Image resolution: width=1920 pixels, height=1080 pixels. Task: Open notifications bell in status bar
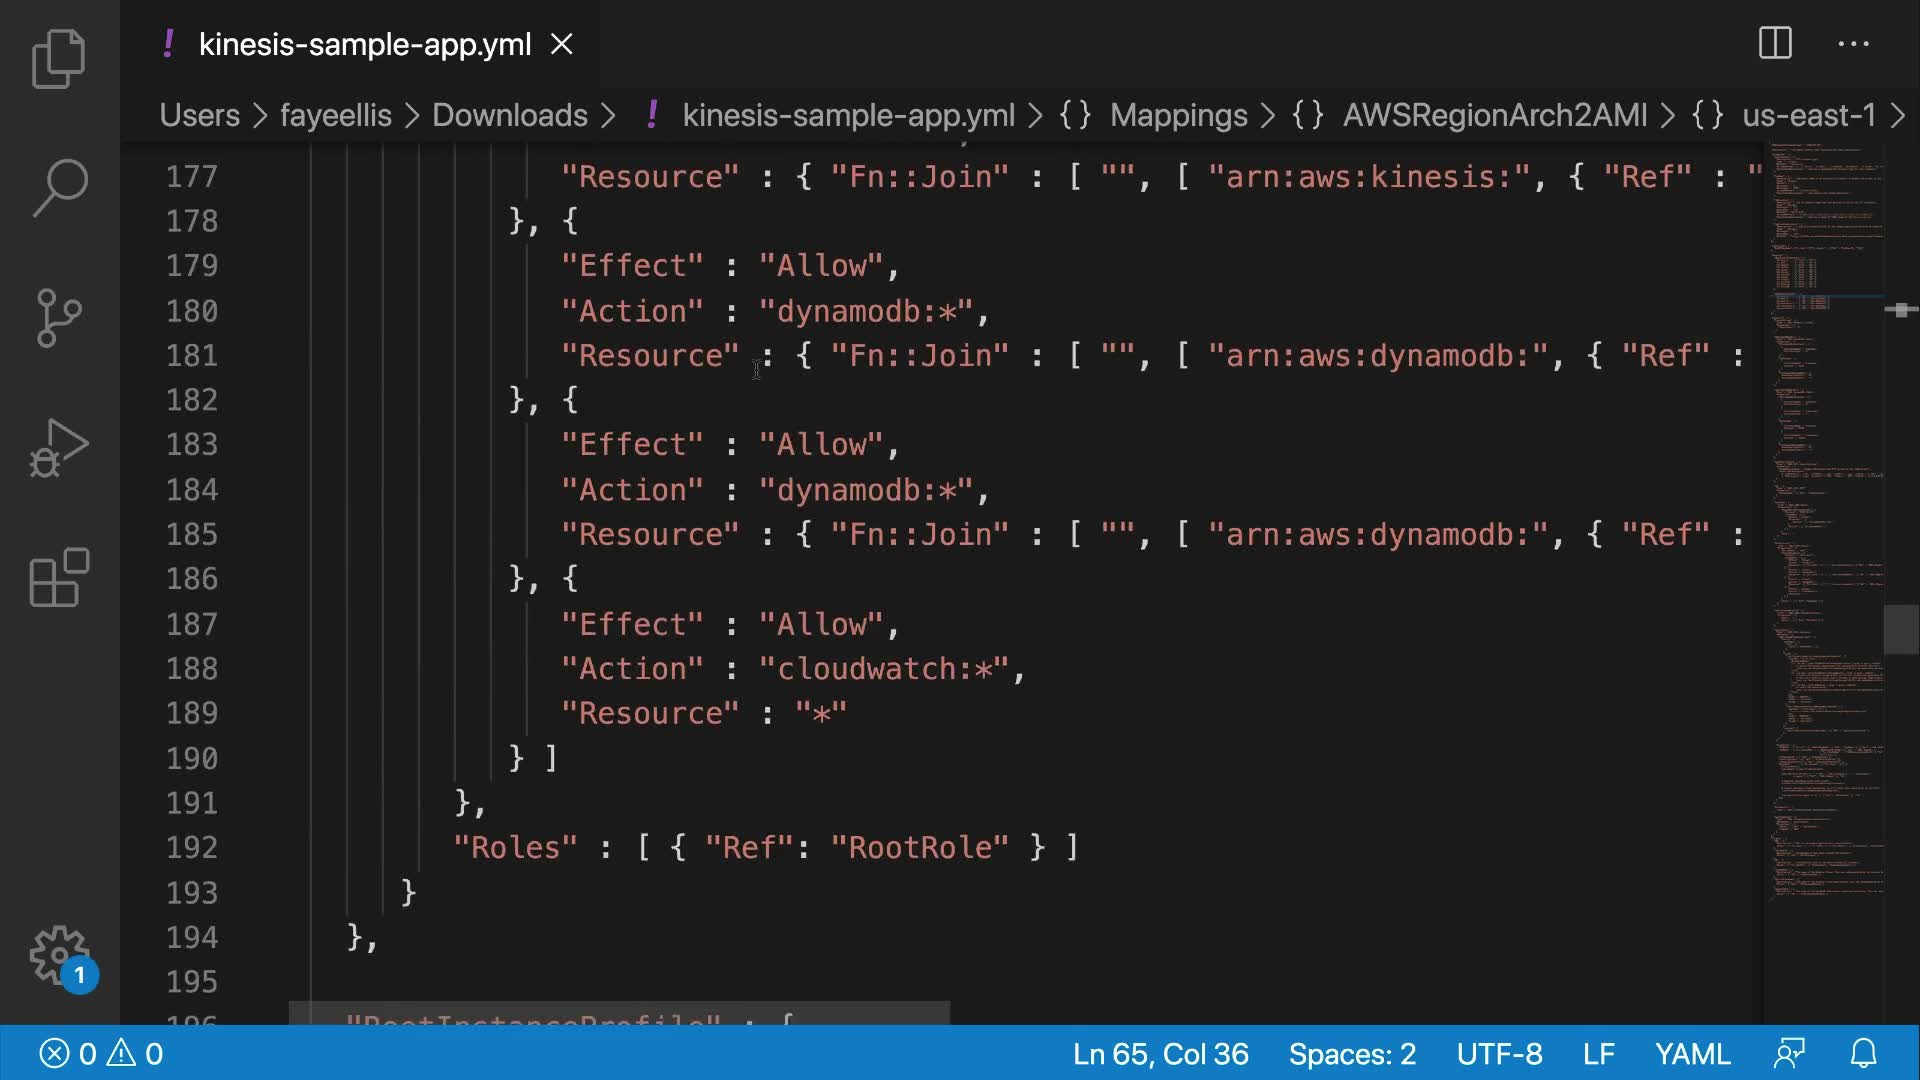(x=1863, y=1053)
